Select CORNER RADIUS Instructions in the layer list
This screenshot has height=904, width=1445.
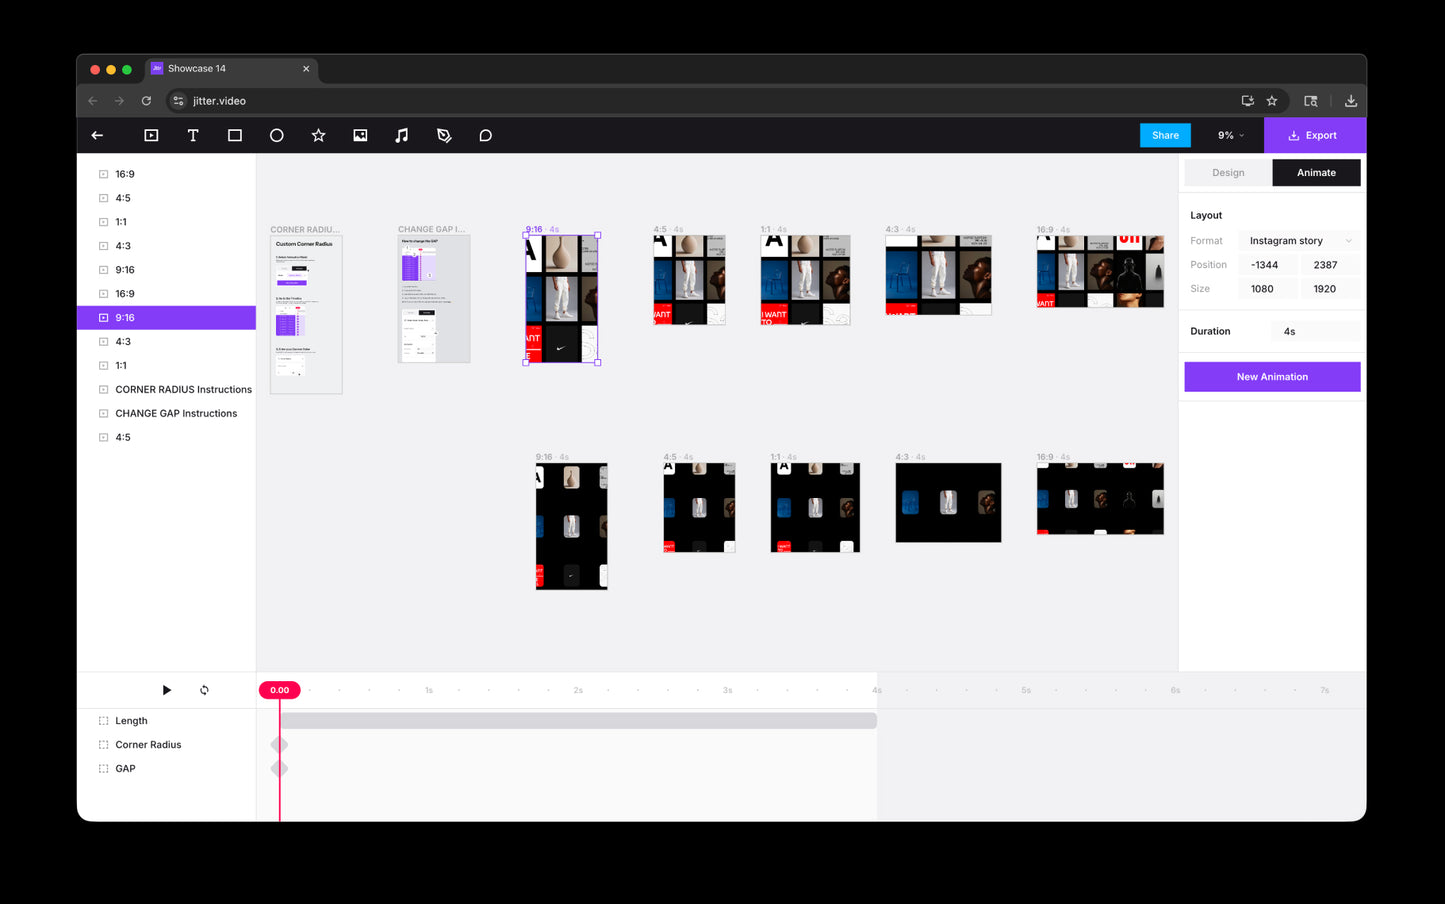(x=183, y=389)
